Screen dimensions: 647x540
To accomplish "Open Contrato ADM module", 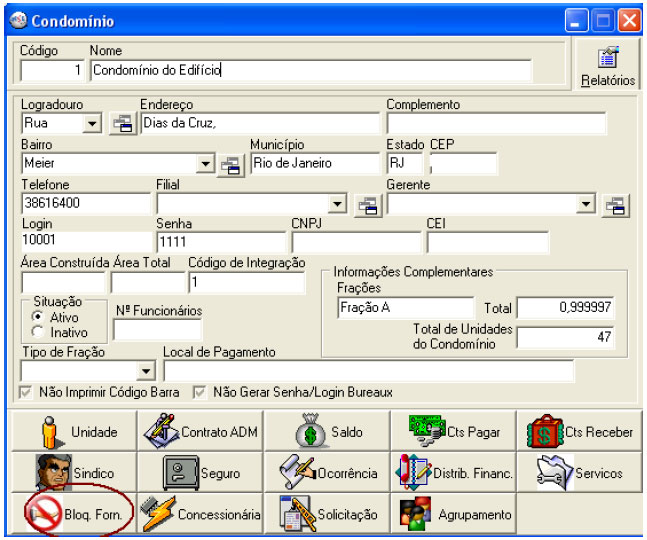I will pyautogui.click(x=200, y=431).
